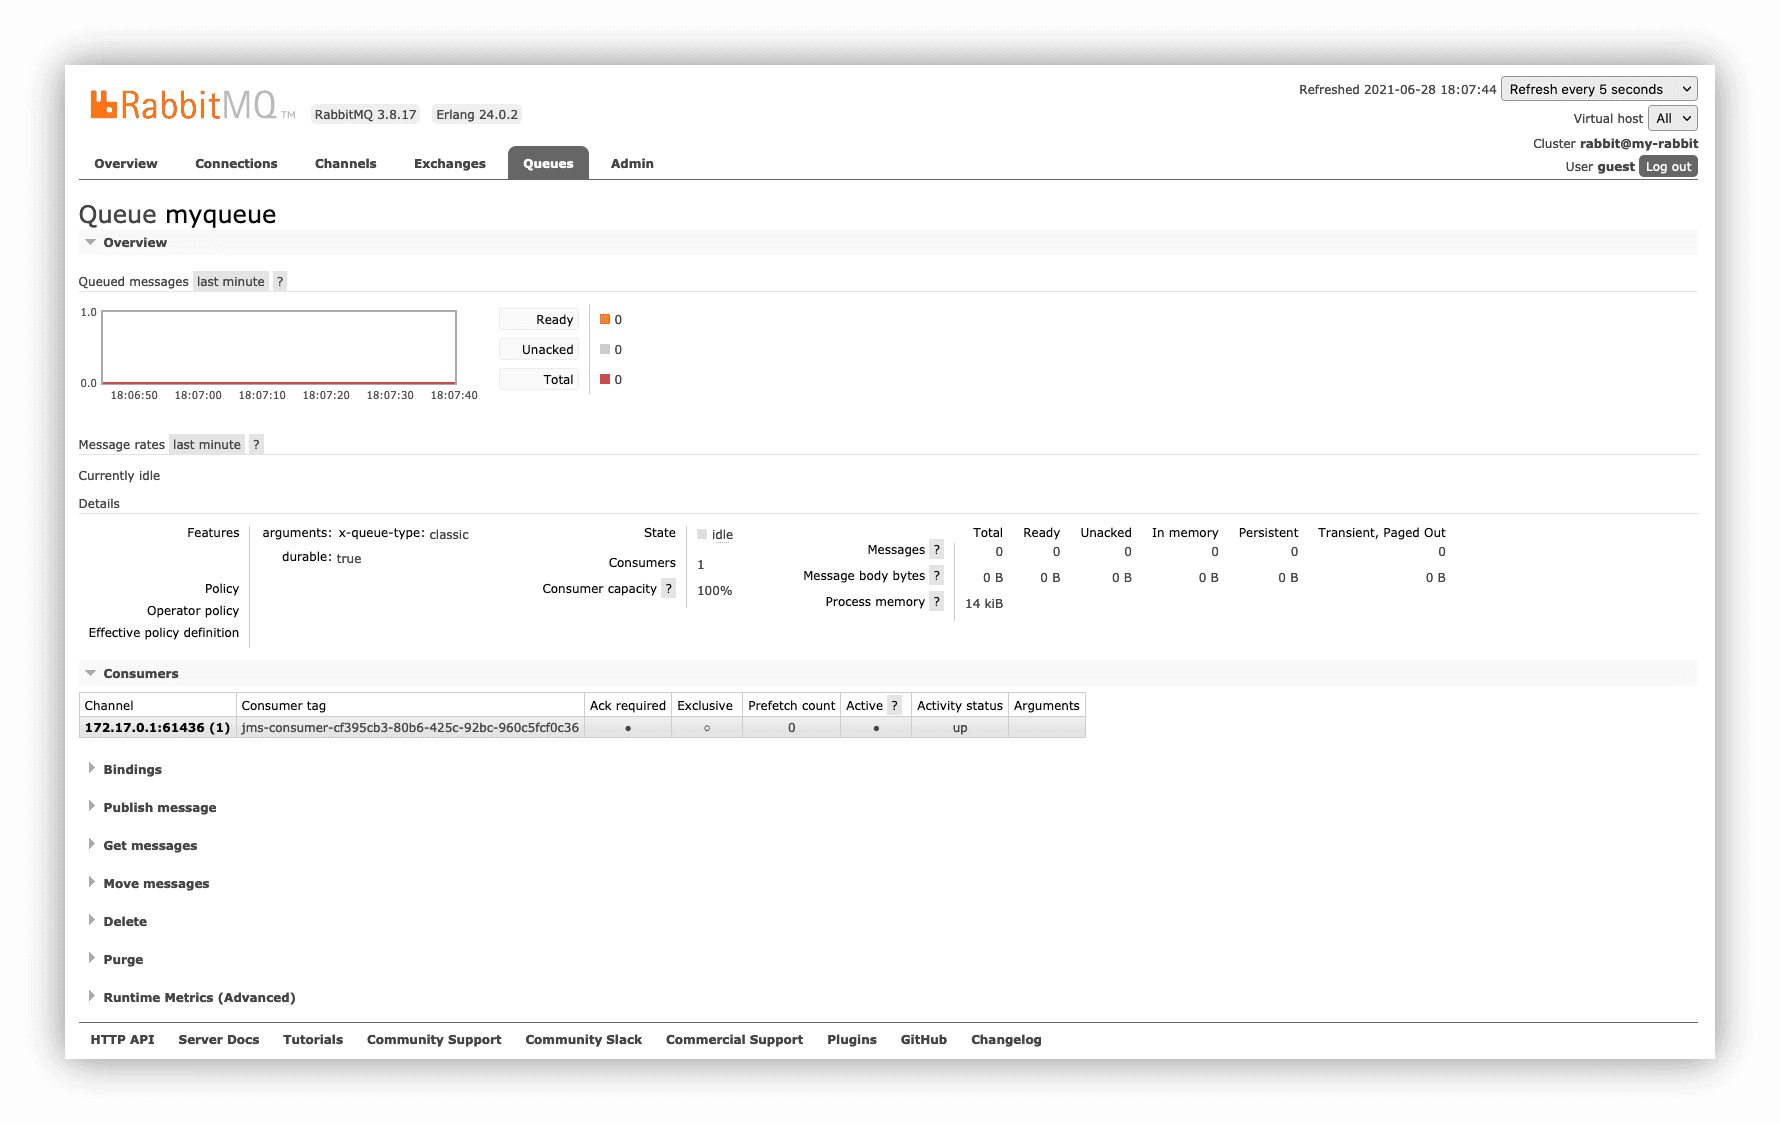Switch to the Channels tab
The height and width of the screenshot is (1124, 1780).
[x=345, y=164]
